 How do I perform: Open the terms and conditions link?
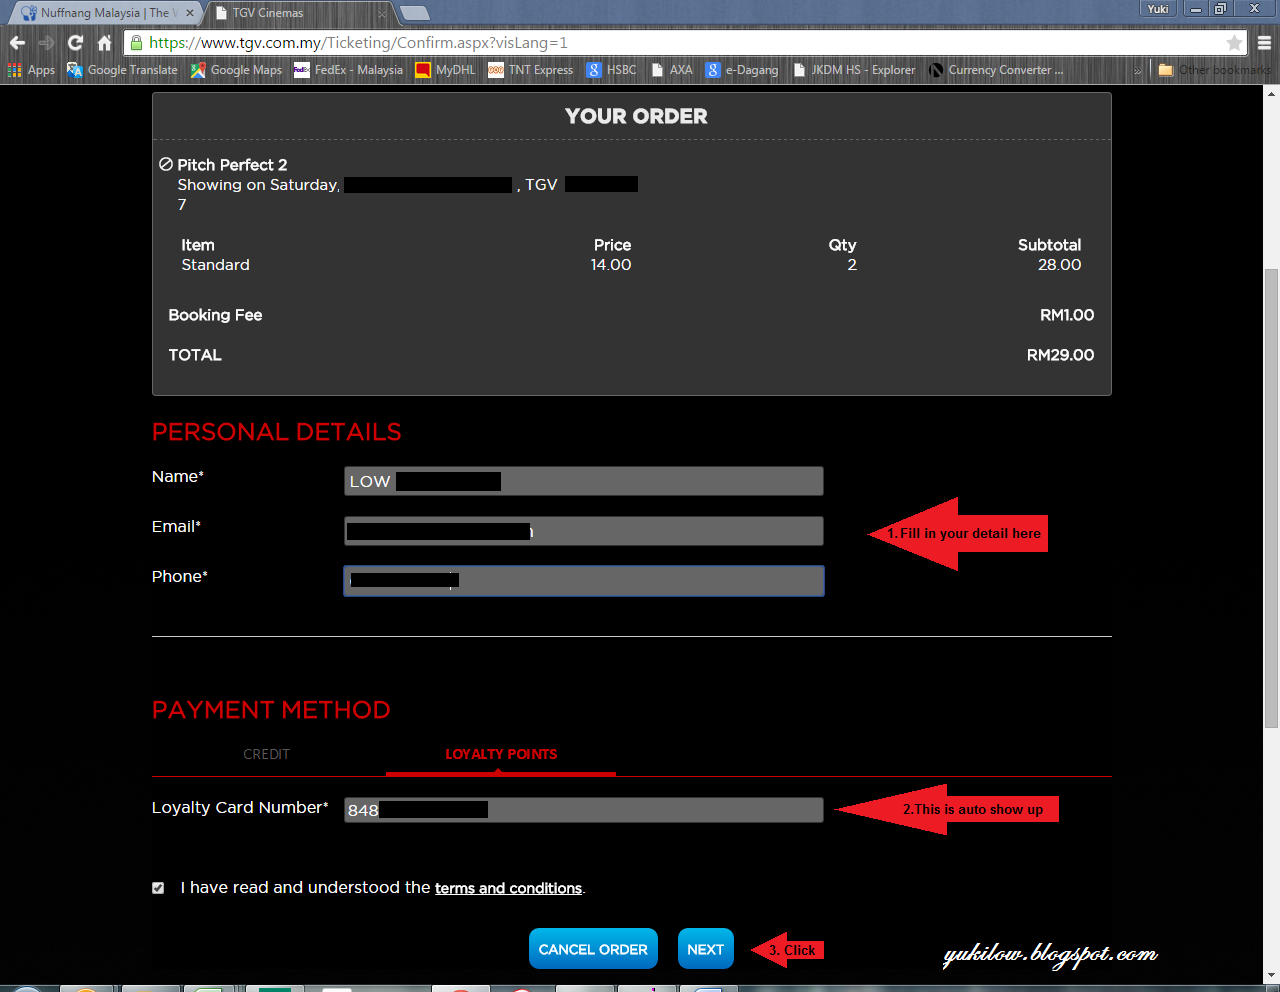tap(508, 888)
